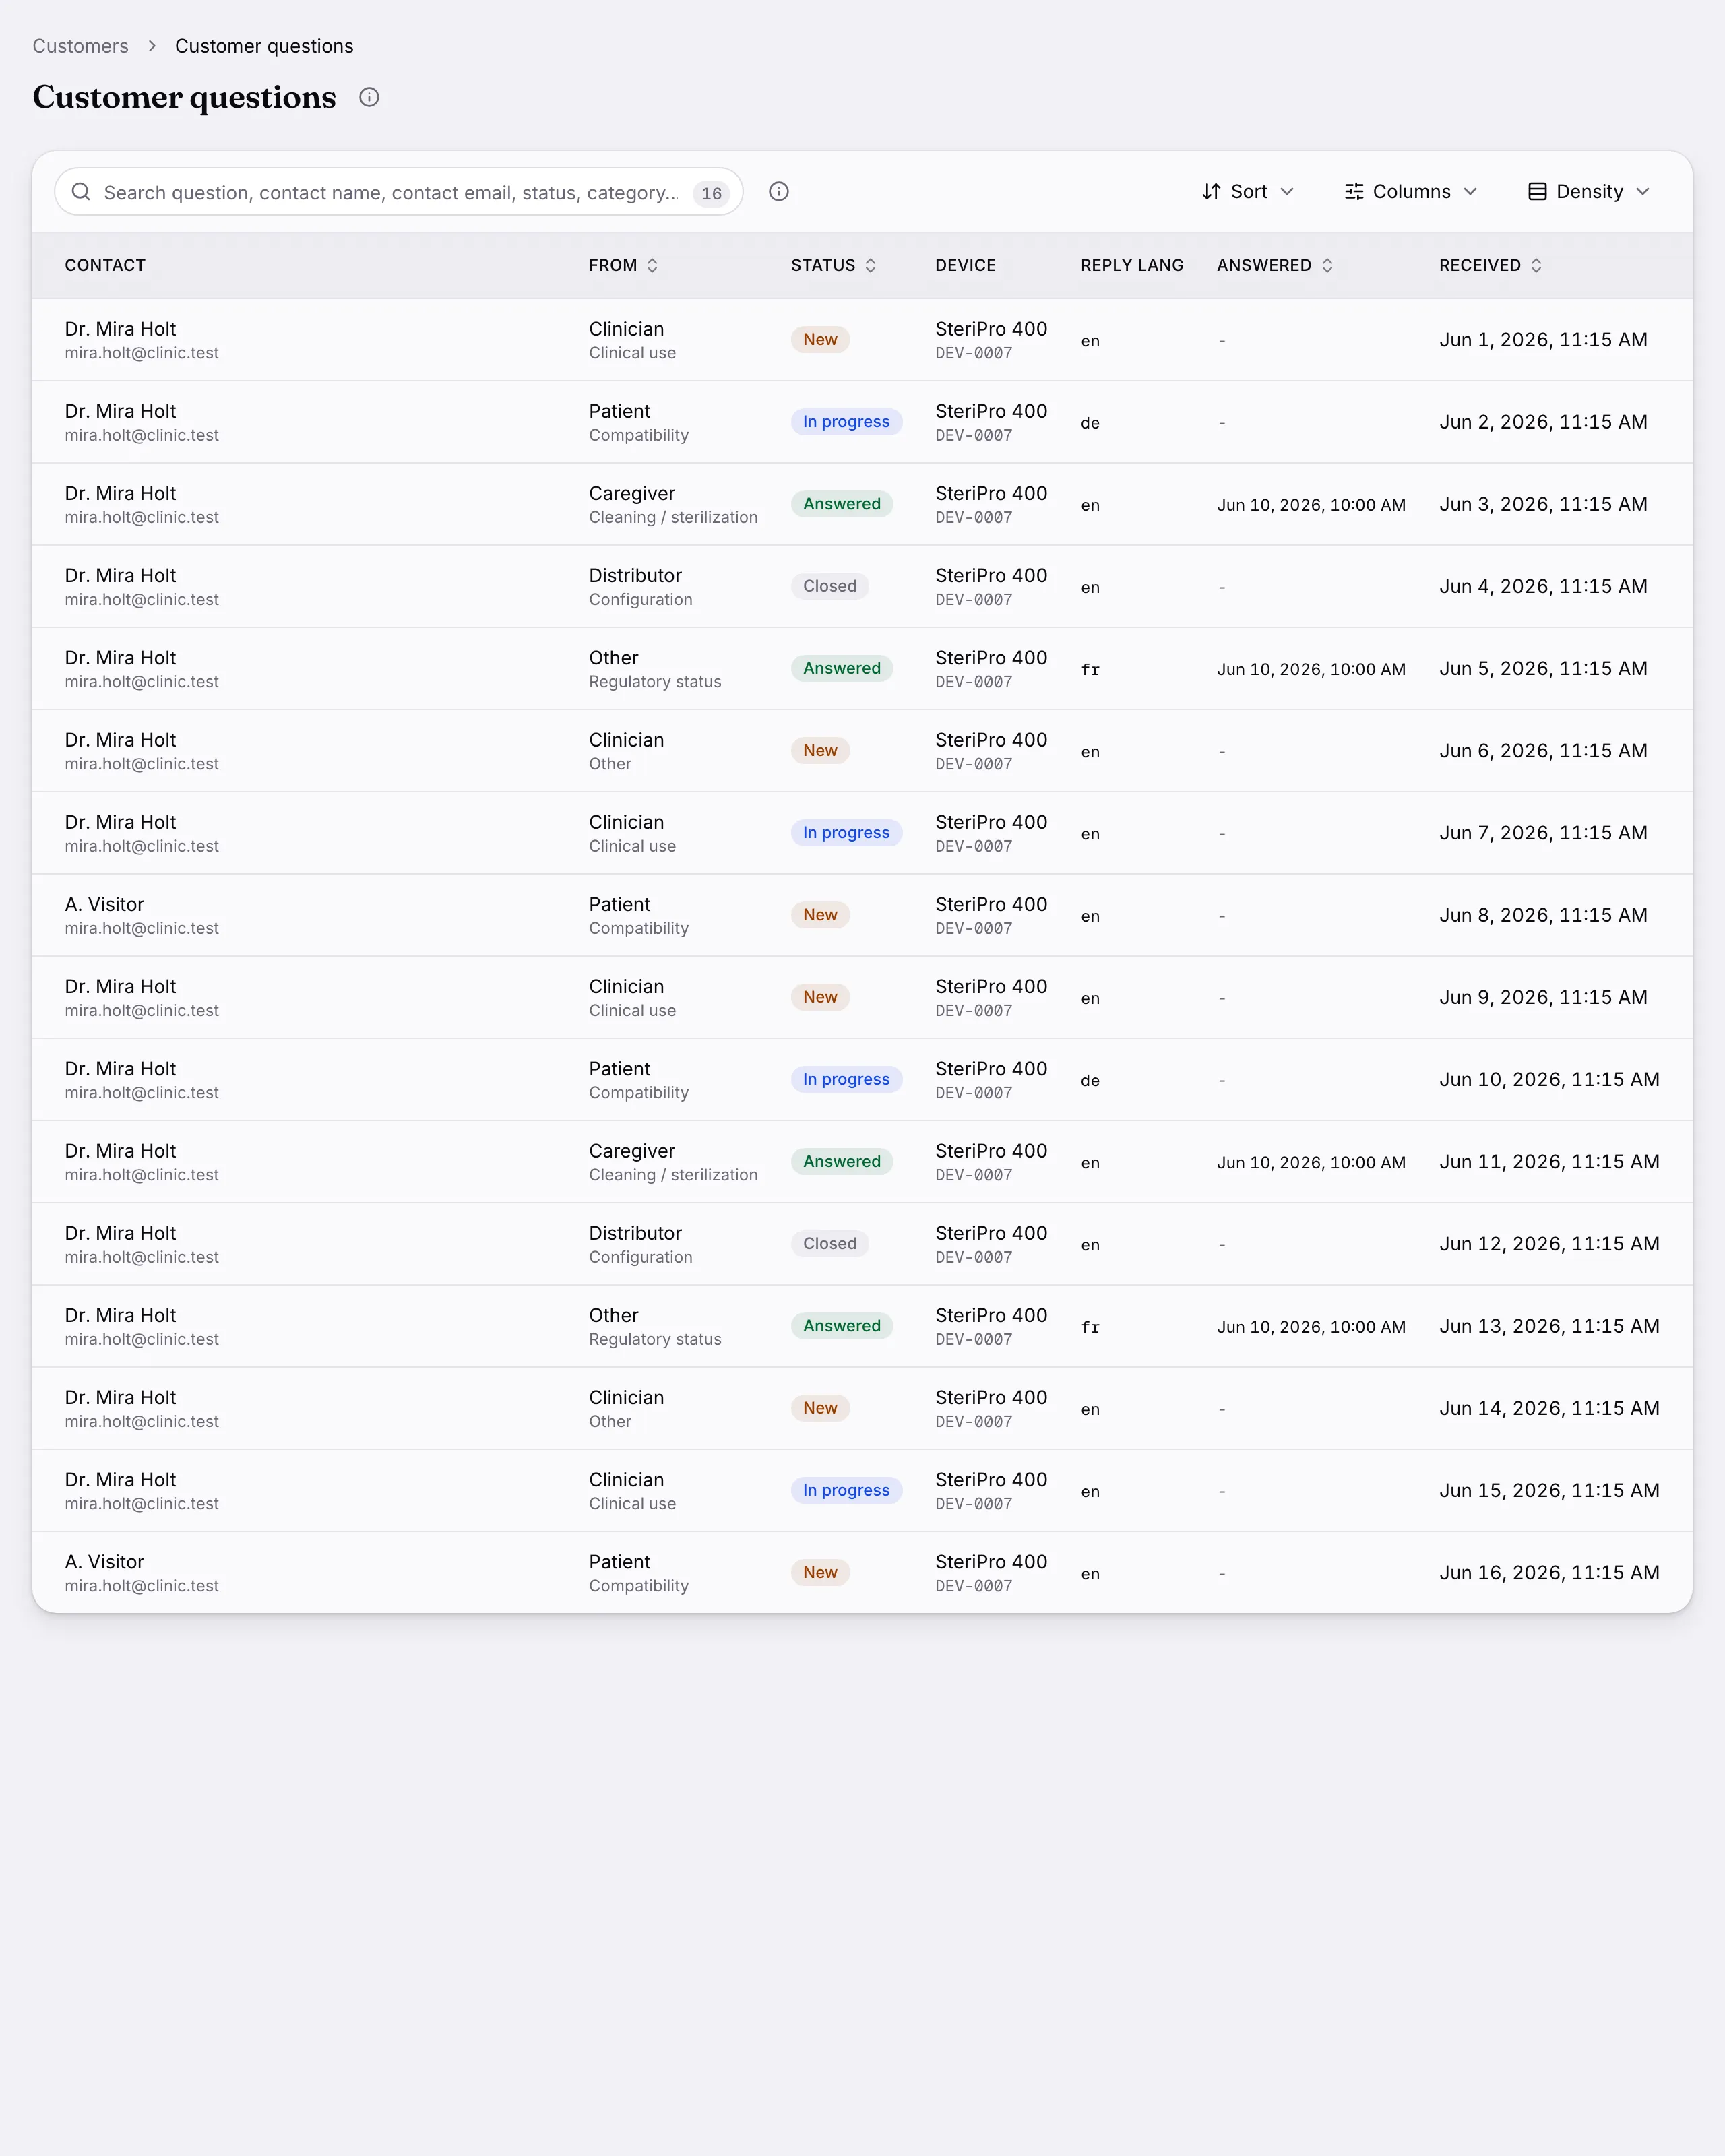This screenshot has height=2156, width=1725.
Task: Click the magnifier search icon
Action: (x=81, y=192)
